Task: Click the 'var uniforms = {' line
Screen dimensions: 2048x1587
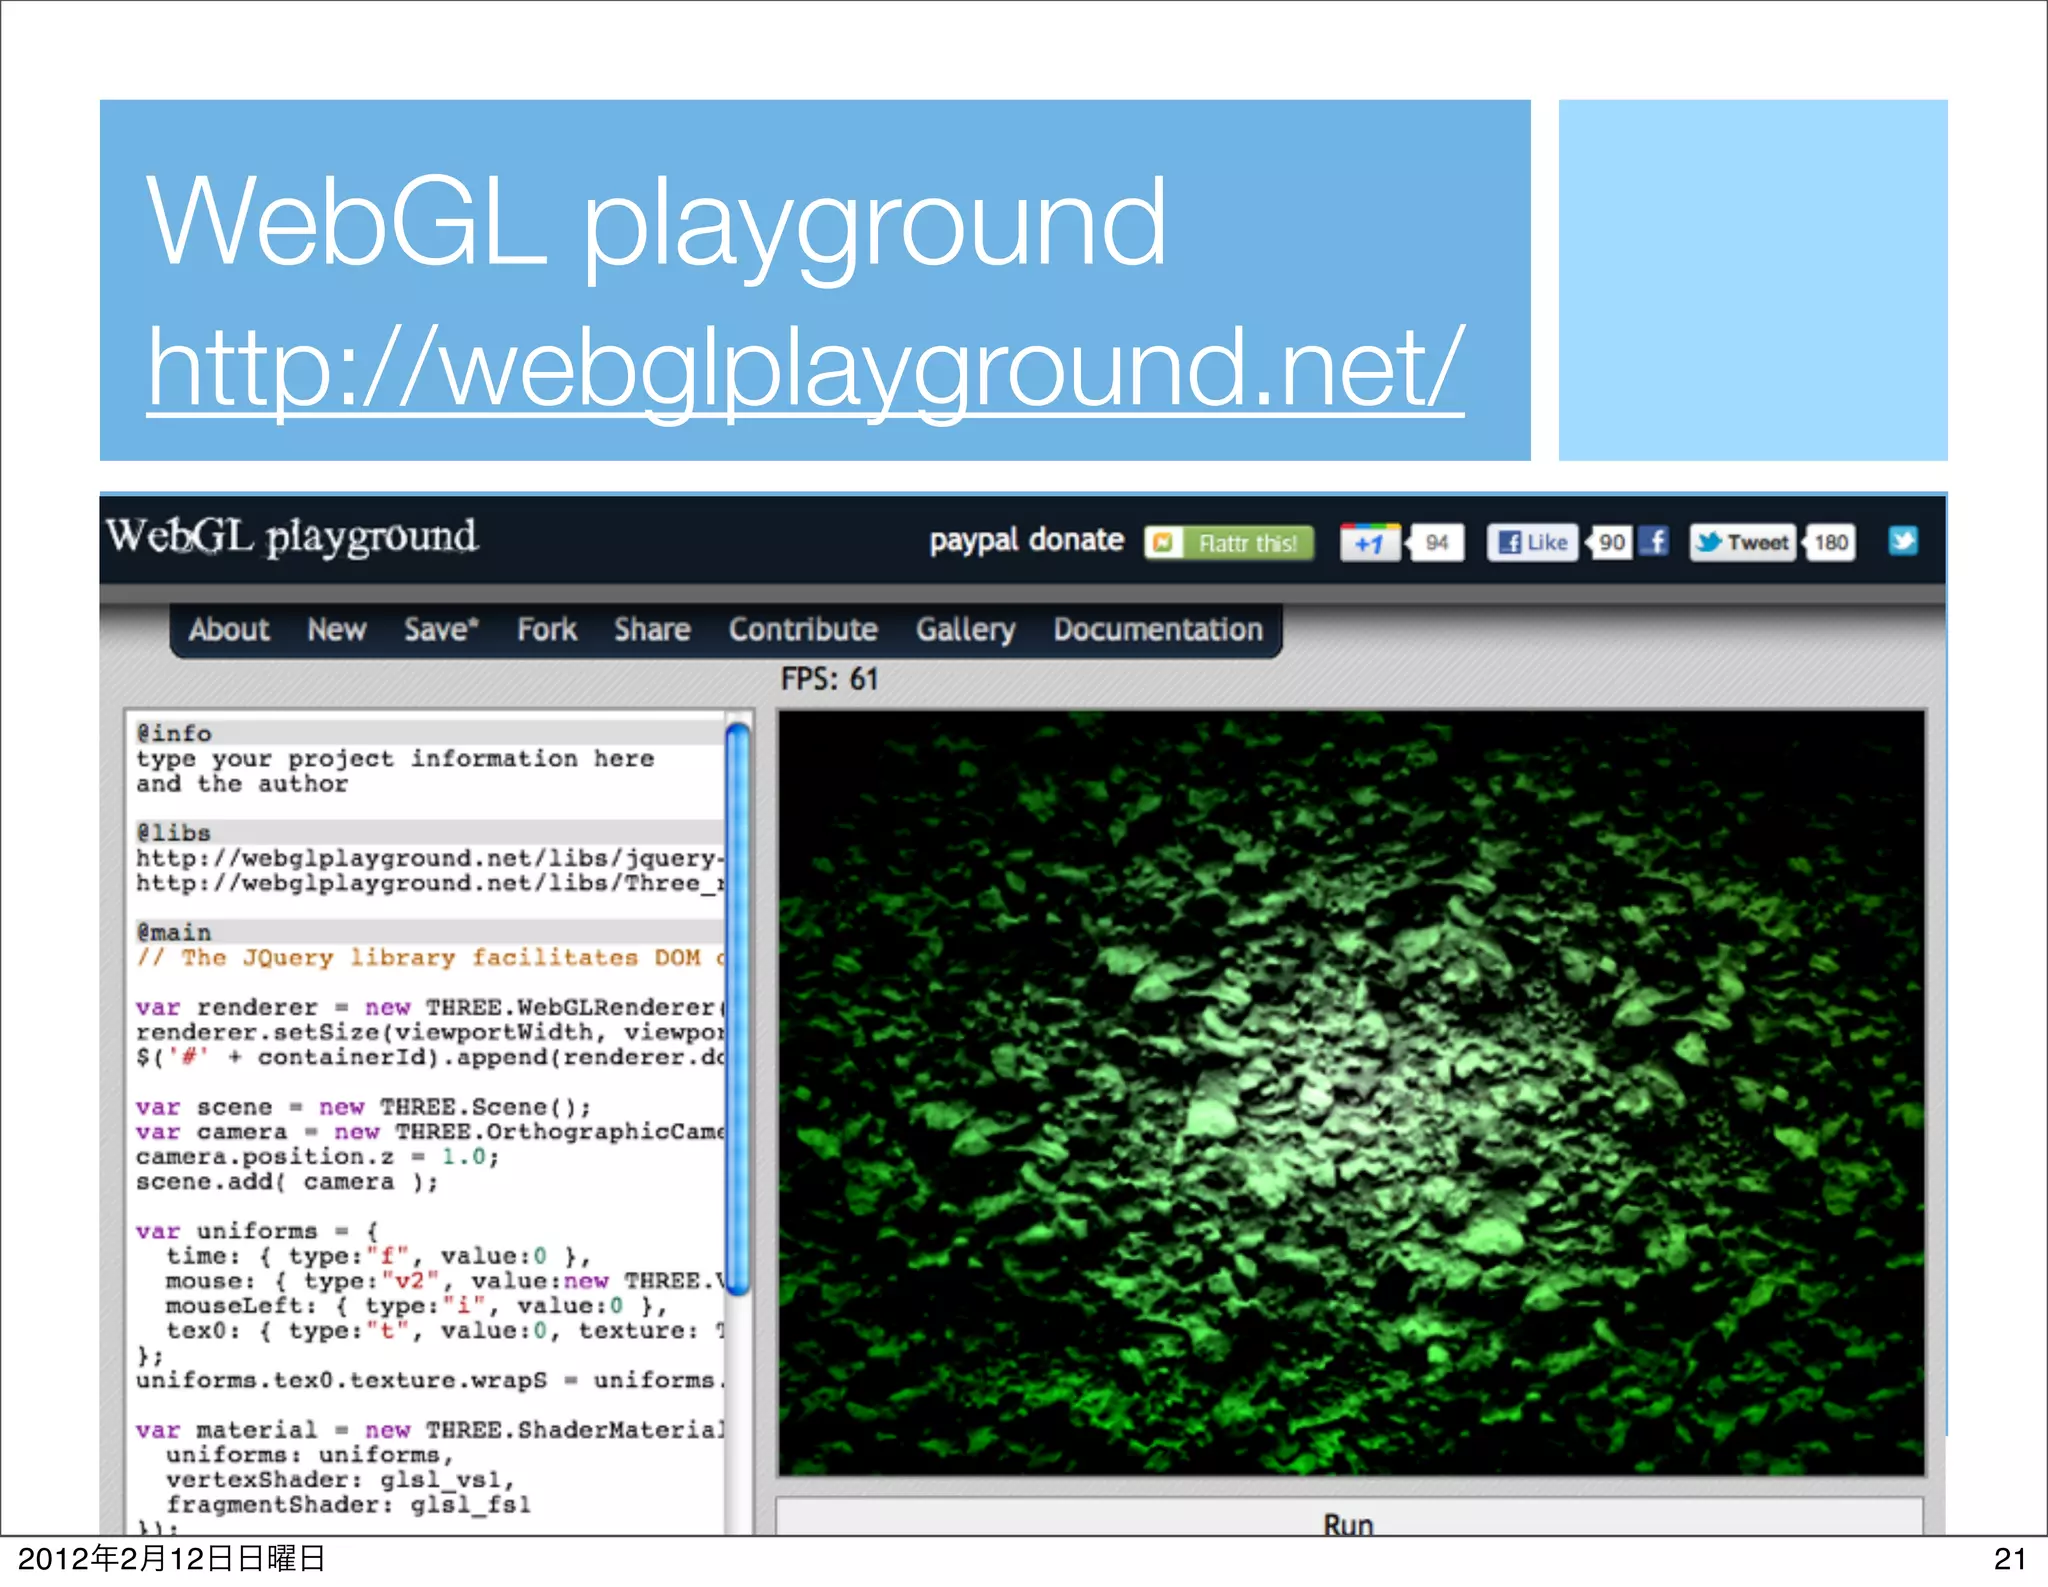Action: pyautogui.click(x=257, y=1231)
